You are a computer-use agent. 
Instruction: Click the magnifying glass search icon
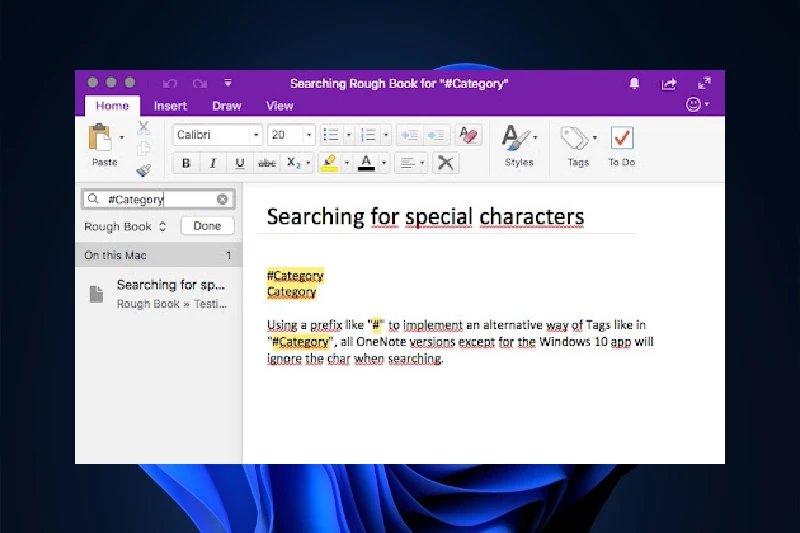click(93, 199)
